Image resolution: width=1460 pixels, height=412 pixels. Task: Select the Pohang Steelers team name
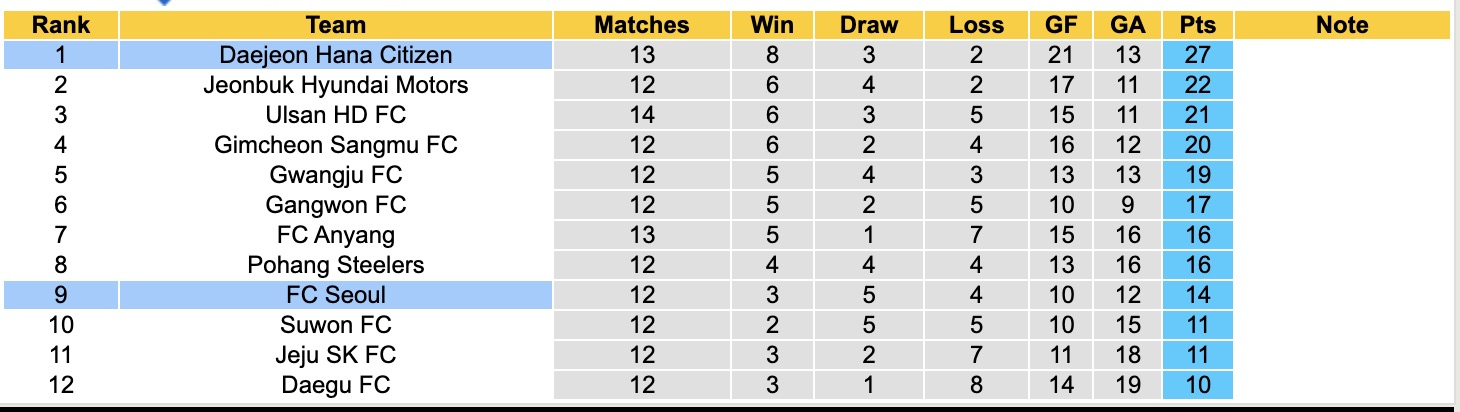(x=336, y=265)
